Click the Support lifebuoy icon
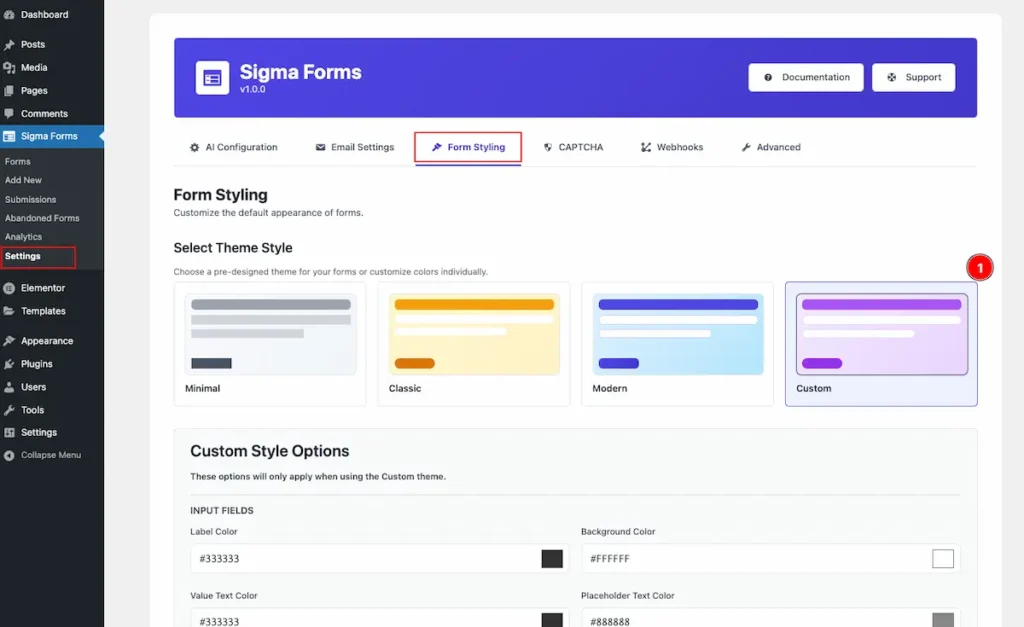This screenshot has height=627, width=1024. click(891, 78)
